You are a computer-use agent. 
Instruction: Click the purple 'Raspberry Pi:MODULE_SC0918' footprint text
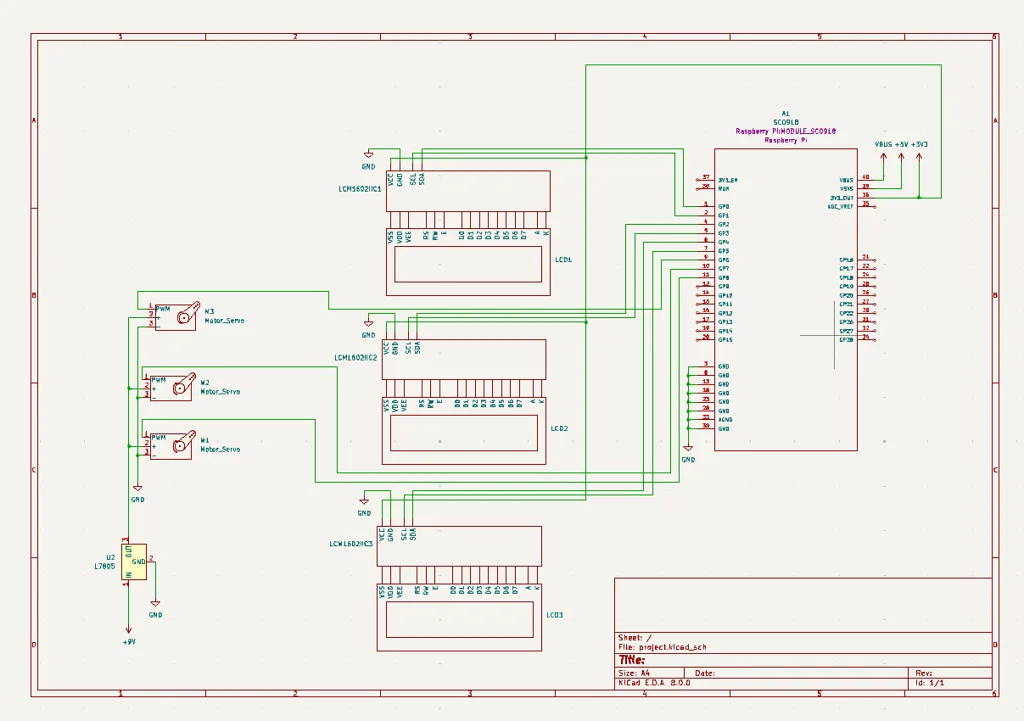[786, 131]
